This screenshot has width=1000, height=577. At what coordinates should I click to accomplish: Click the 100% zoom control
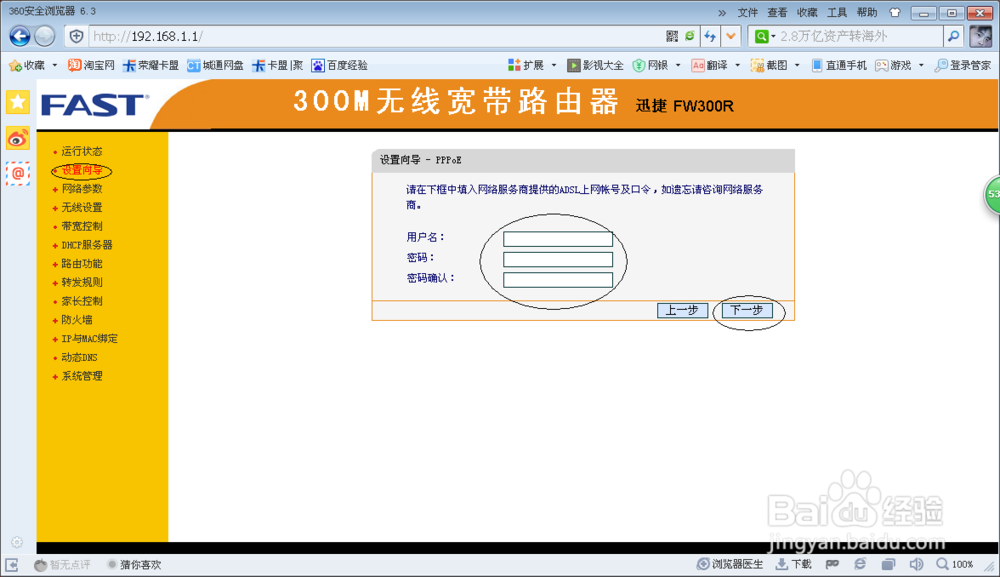pos(954,564)
